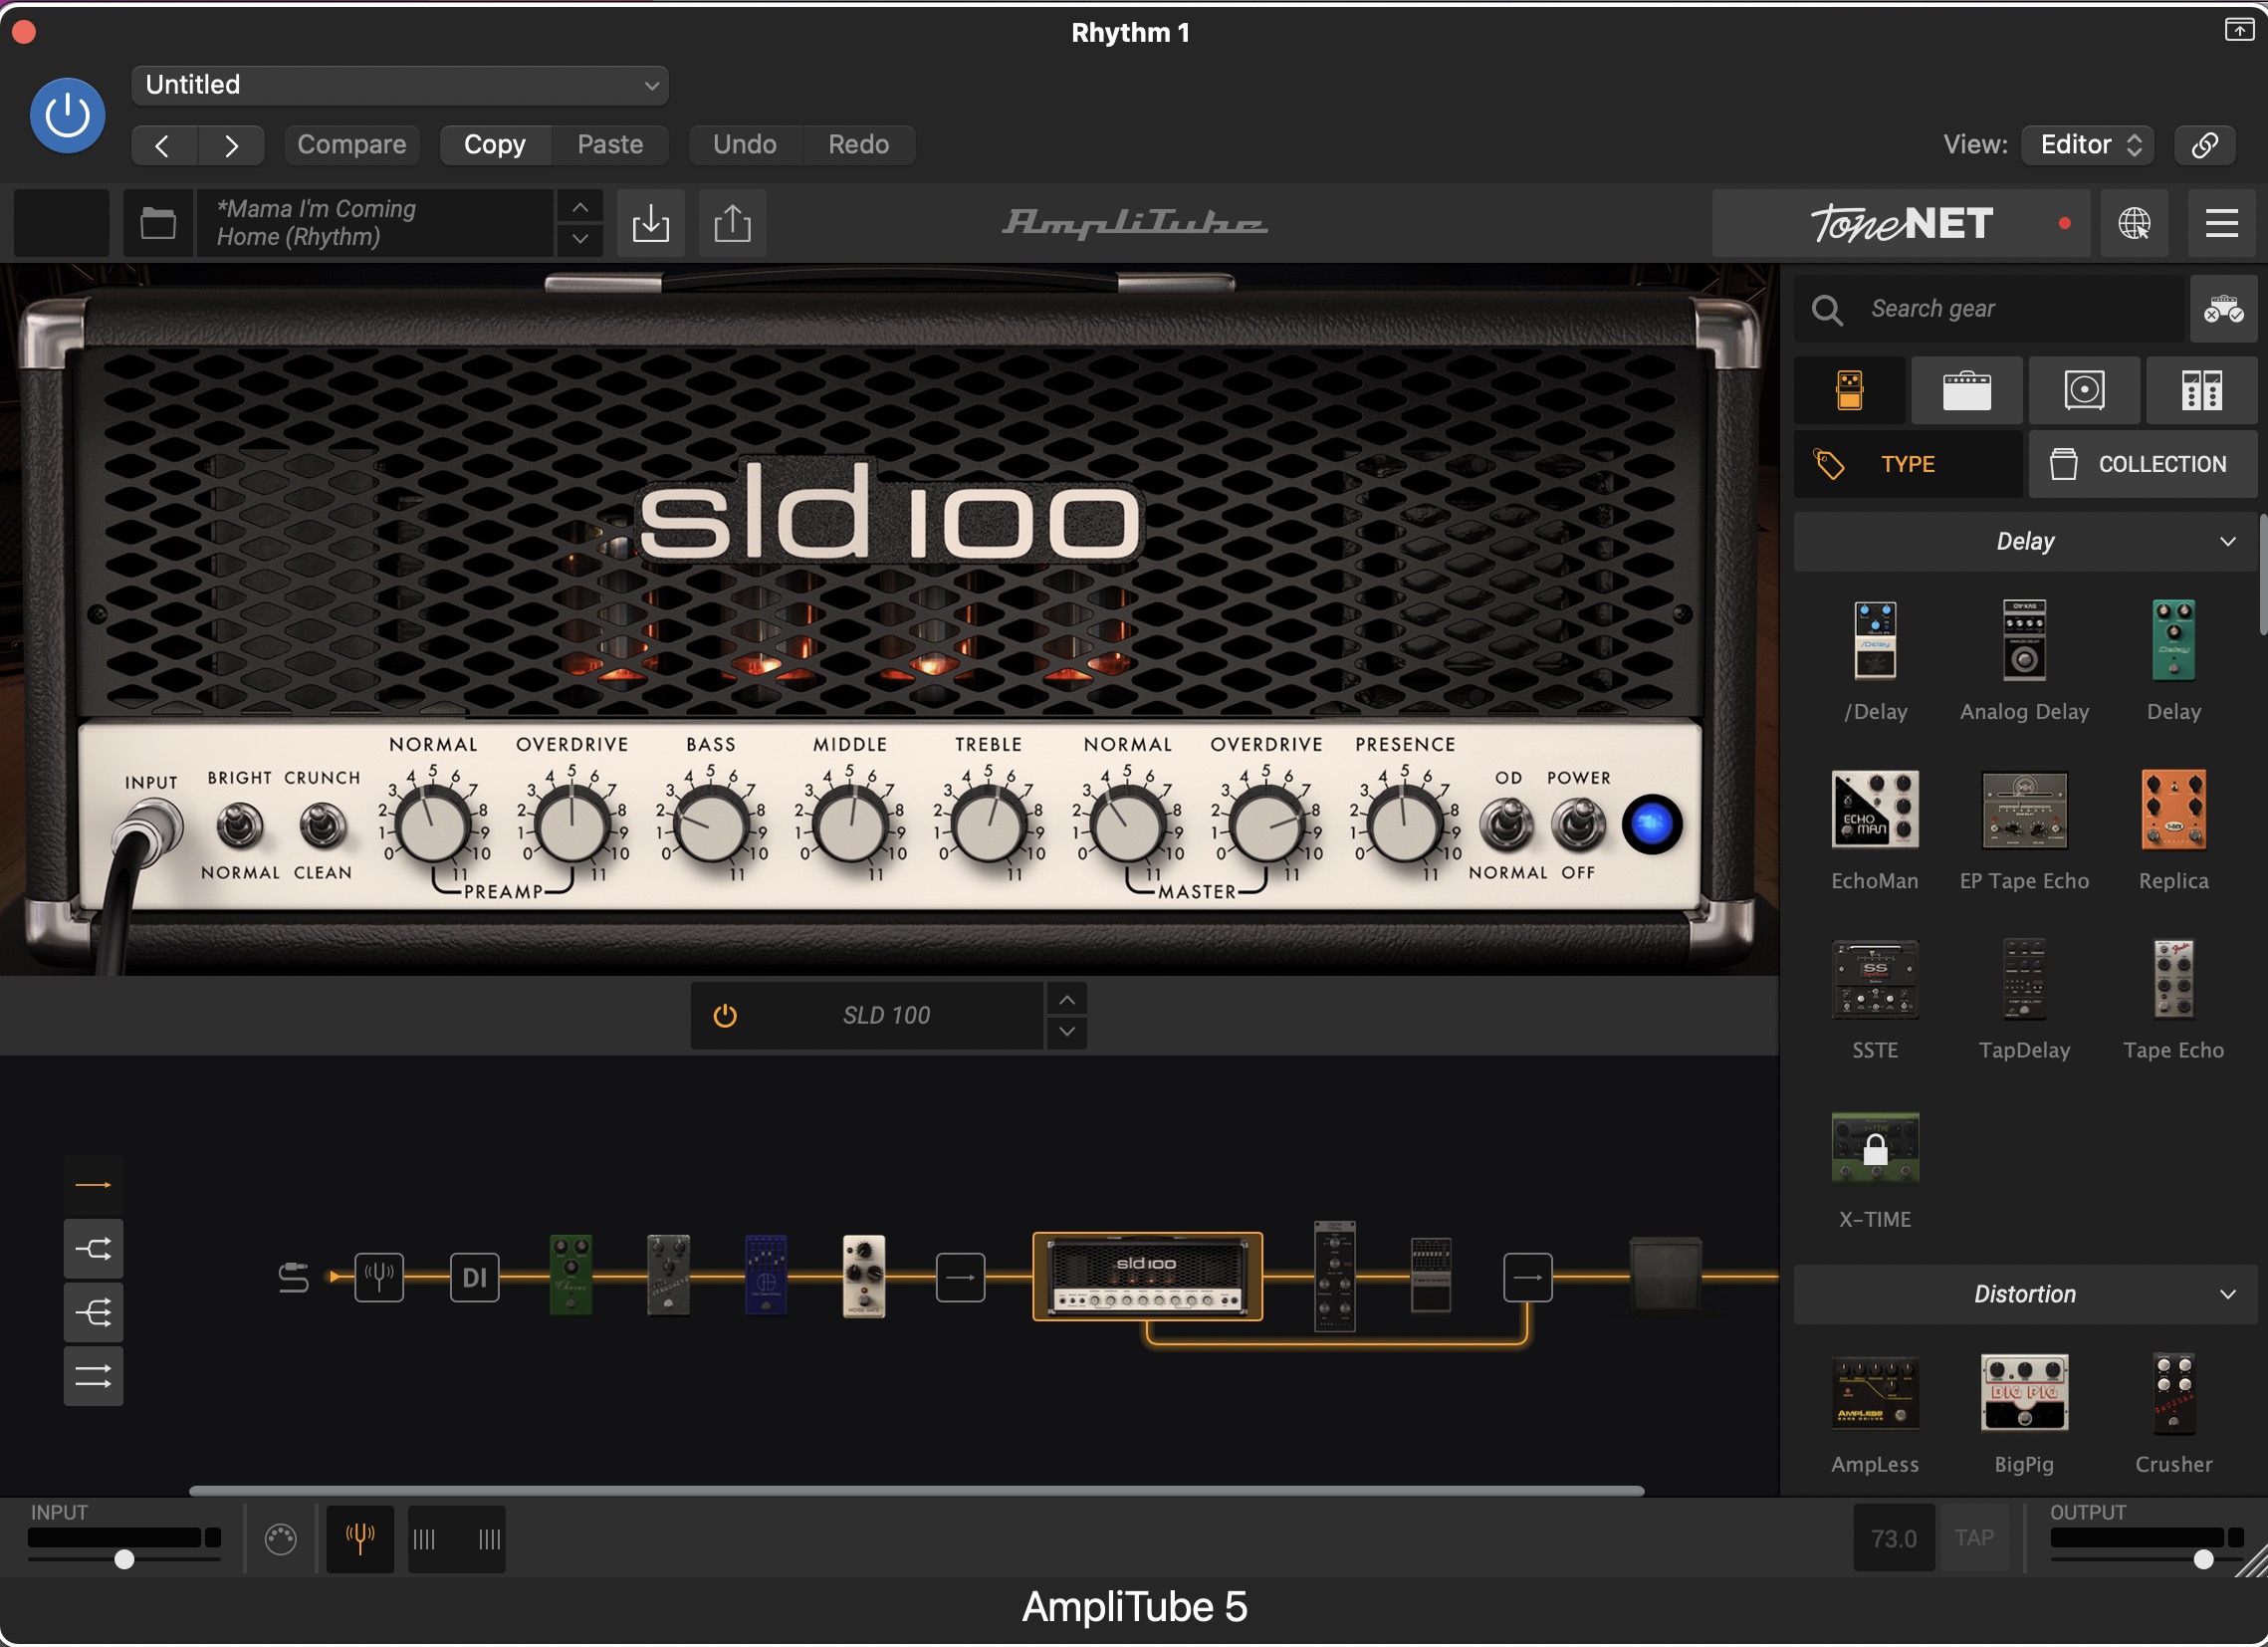
Task: Click the export preset share icon
Action: coord(732,223)
